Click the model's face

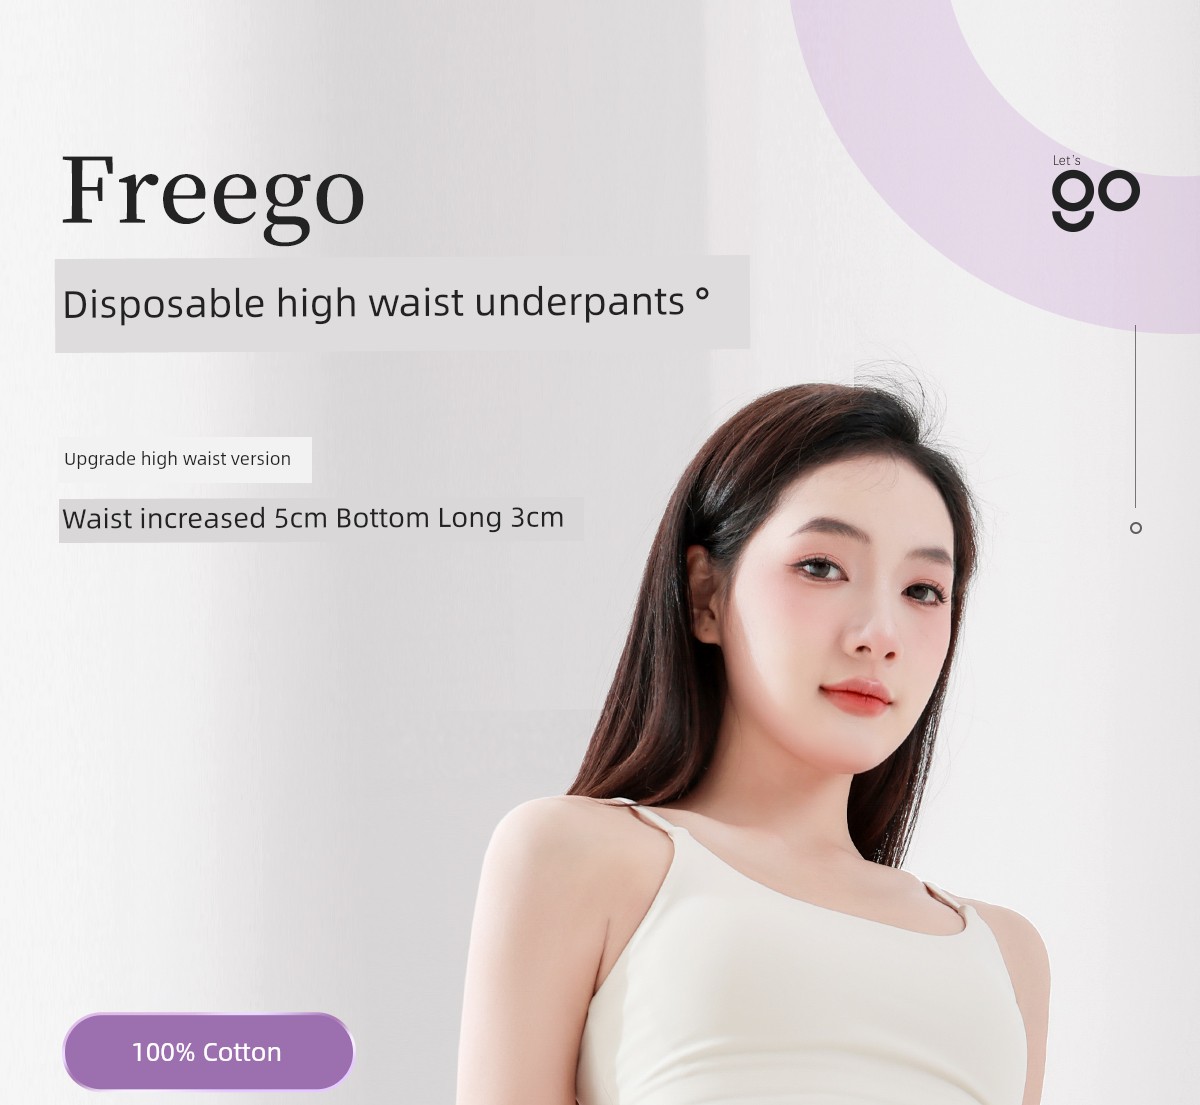850,610
